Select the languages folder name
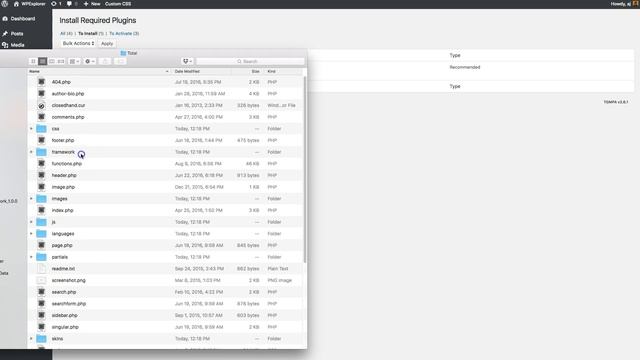 pos(63,233)
